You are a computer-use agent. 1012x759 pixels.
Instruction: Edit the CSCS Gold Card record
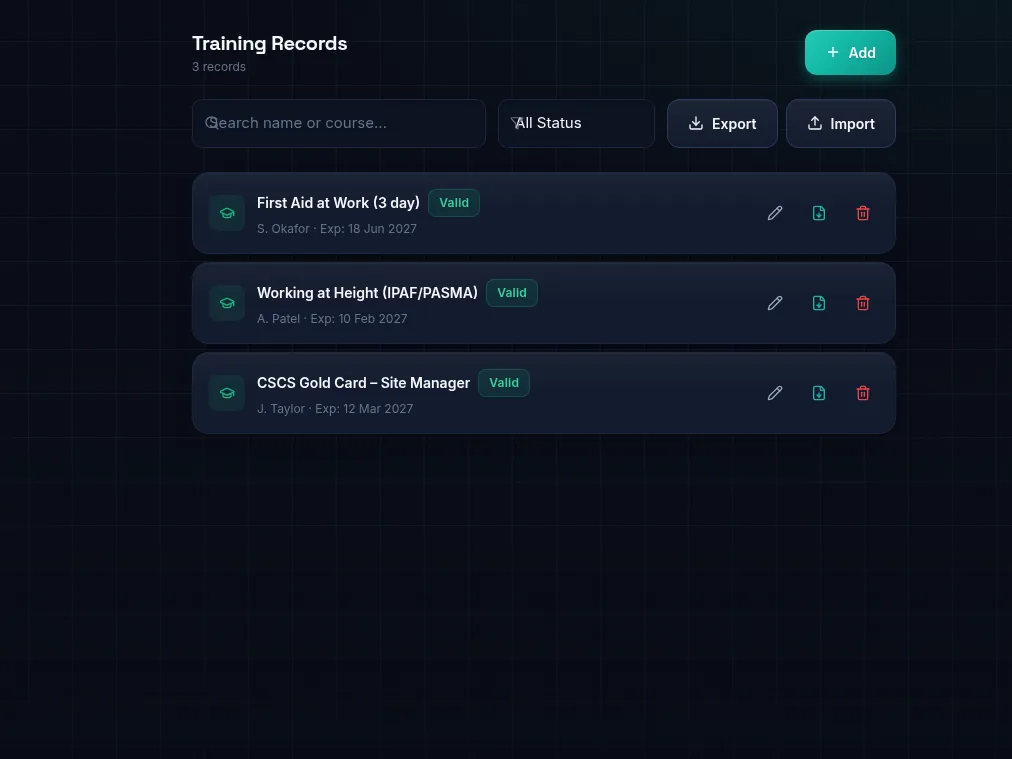coord(774,393)
